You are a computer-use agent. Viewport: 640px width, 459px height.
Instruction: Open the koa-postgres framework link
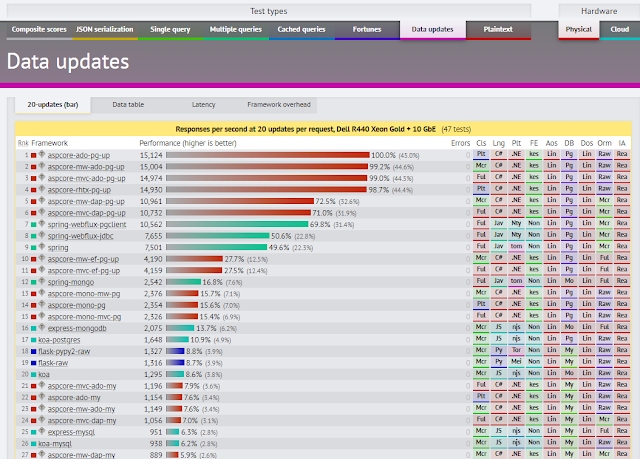pyautogui.click(x=59, y=340)
